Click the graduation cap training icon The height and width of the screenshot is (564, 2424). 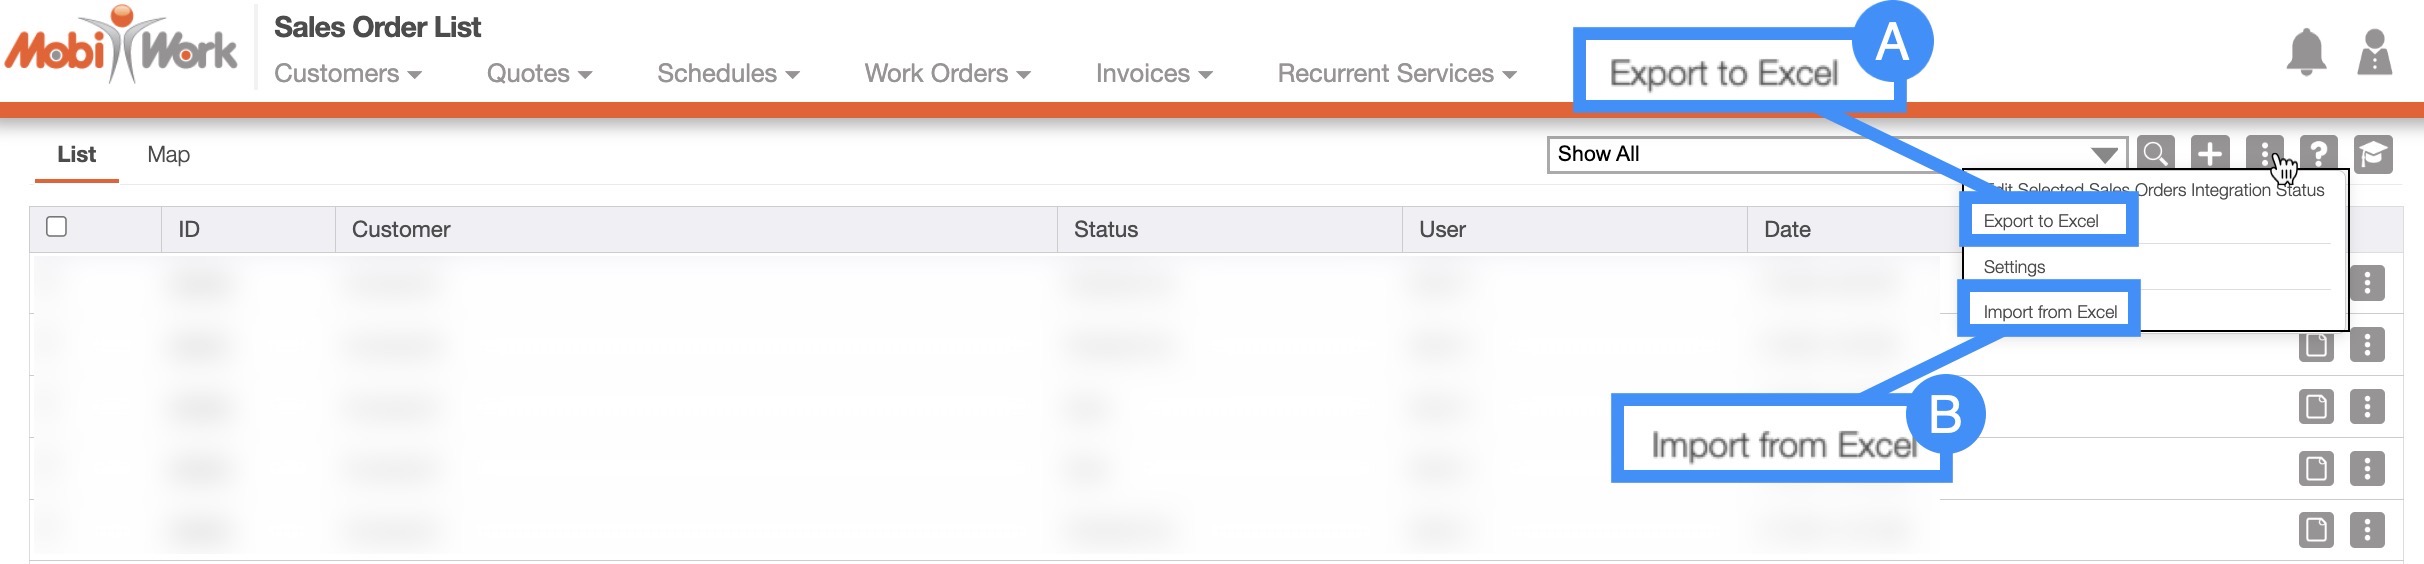coord(2373,154)
